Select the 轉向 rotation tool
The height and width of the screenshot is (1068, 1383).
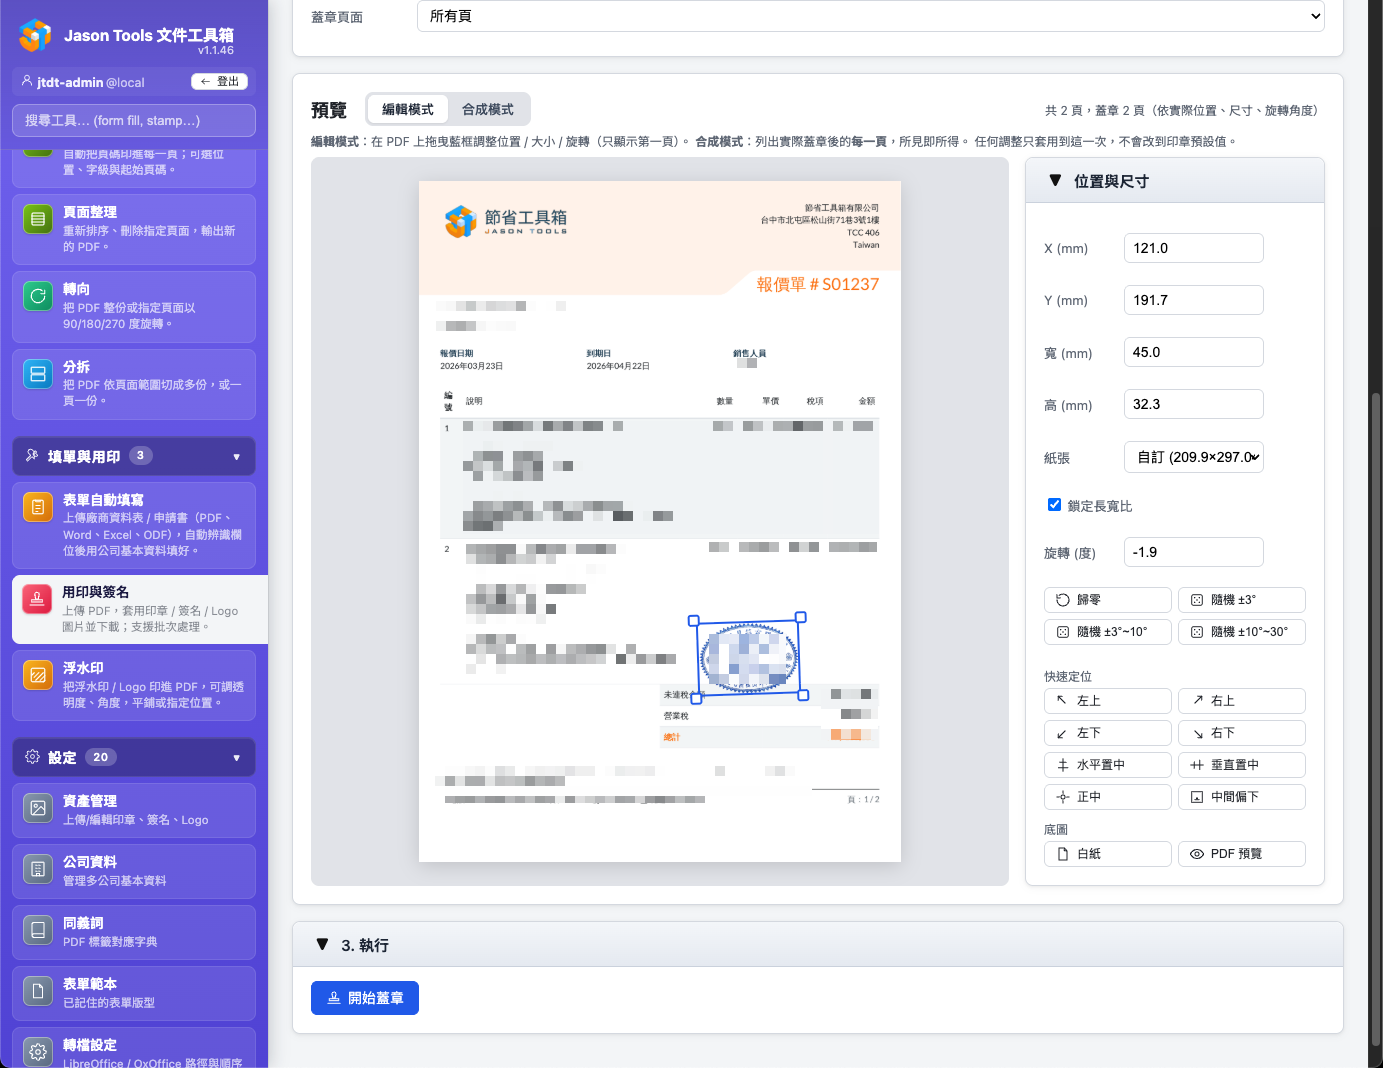pos(133,305)
